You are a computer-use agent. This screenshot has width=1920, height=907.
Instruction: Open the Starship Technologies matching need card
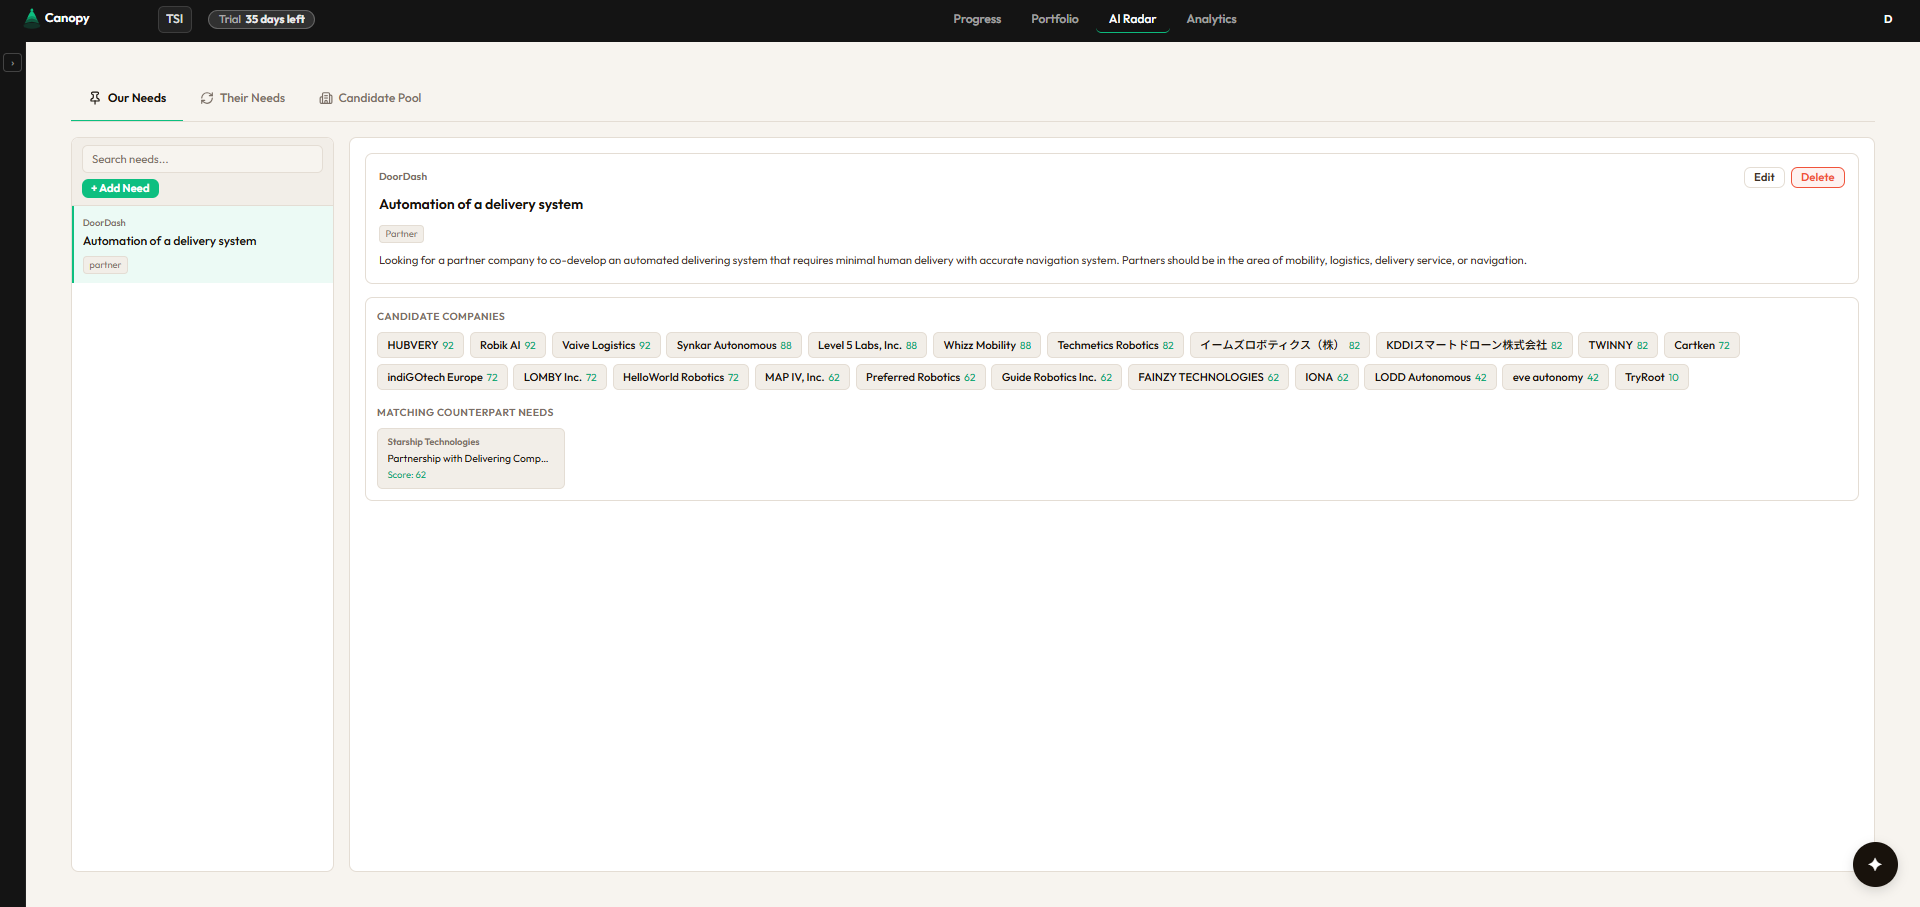coord(471,458)
